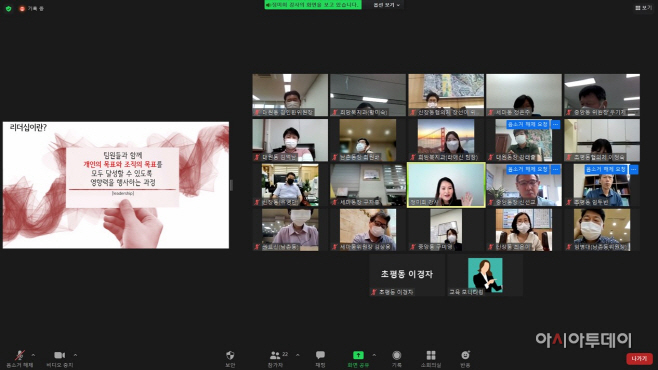Select the shared leadership slide (리더십이란?)
Screen dimensions: 658x370
point(116,185)
